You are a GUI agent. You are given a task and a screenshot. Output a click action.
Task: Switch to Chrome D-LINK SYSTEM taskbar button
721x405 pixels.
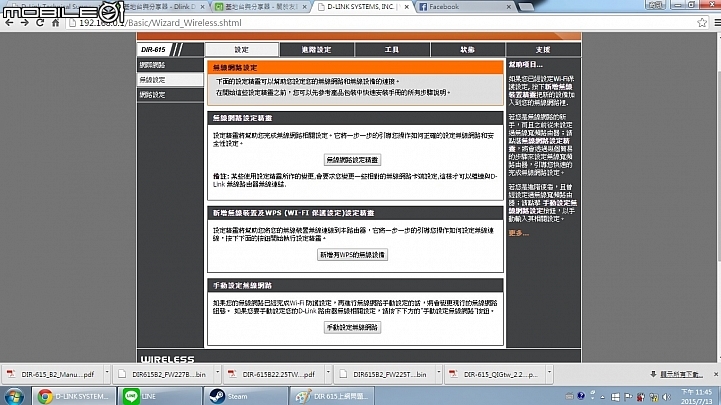(x=74, y=396)
